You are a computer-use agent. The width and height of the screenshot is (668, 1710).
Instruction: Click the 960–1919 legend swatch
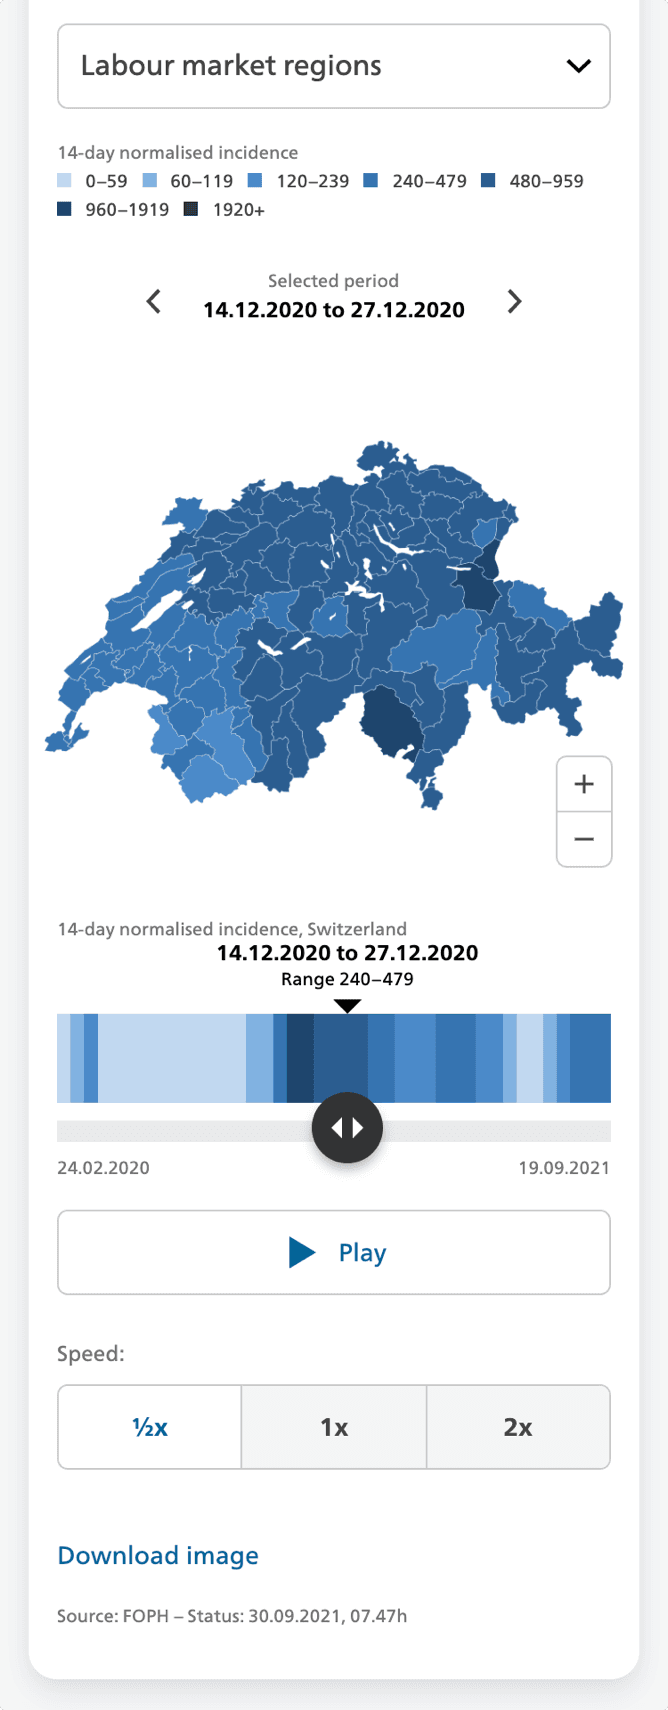(x=65, y=209)
